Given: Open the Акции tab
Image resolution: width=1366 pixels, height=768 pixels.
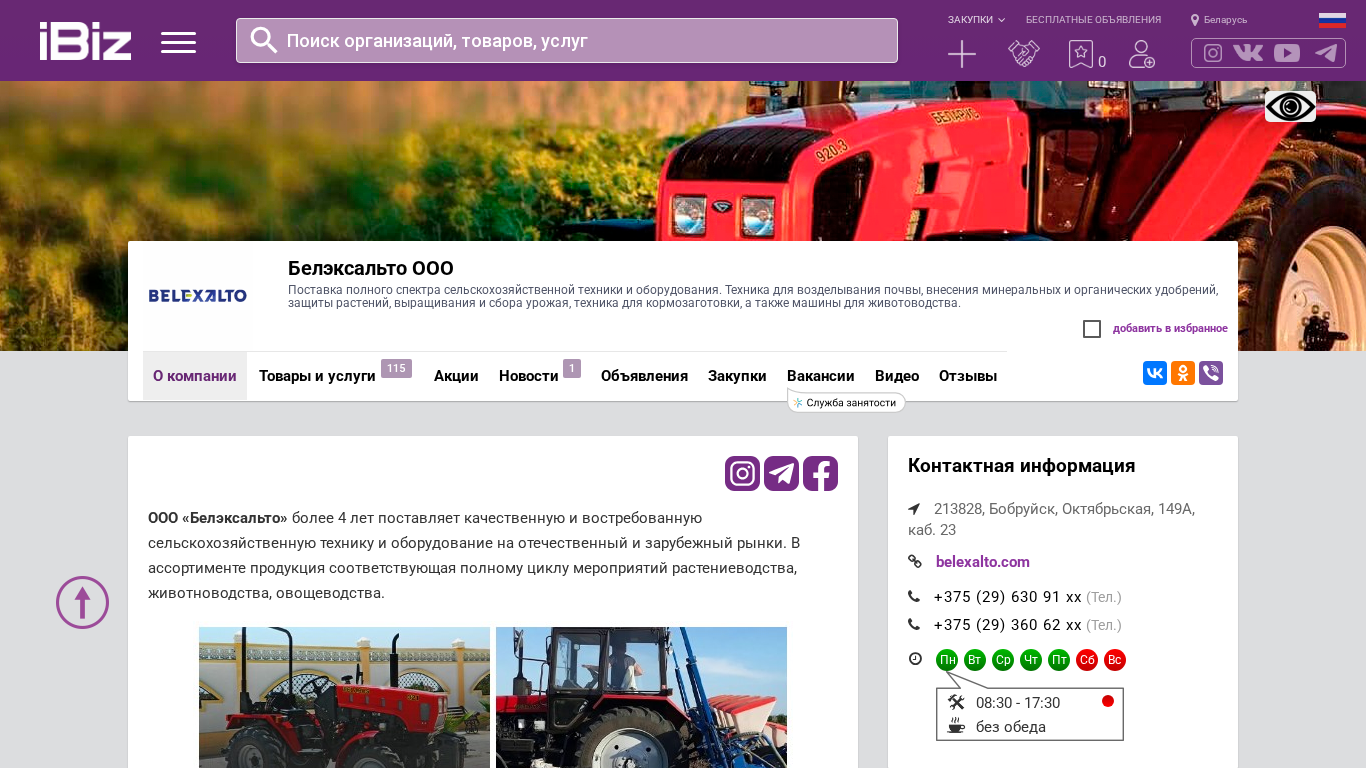Looking at the screenshot, I should [x=456, y=376].
